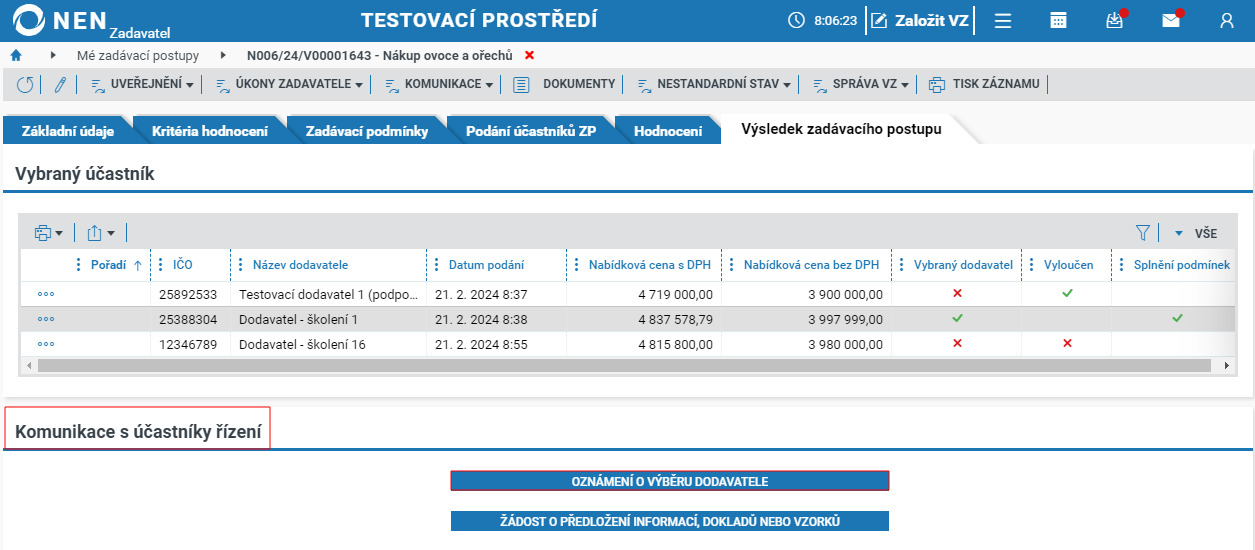The height and width of the screenshot is (550, 1255).
Task: Click the refresh icon in toolbar
Action: click(x=25, y=85)
